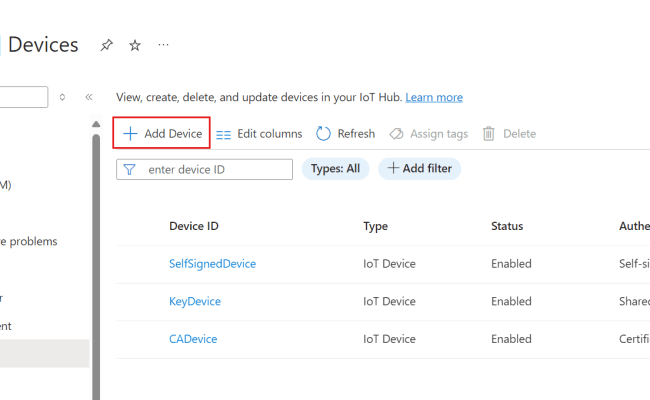Select the highlighted sidebar menu item
Image resolution: width=650 pixels, height=400 pixels.
tap(45, 353)
